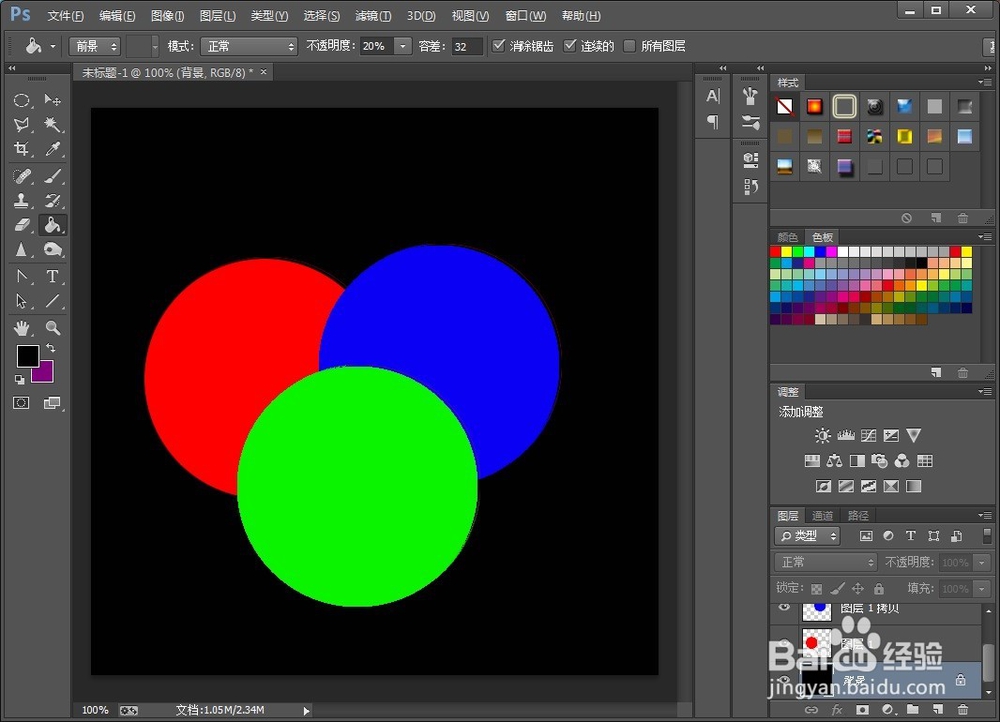Image resolution: width=1000 pixels, height=722 pixels.
Task: Enable all layers checkbox (所有图层)
Action: coord(629,46)
